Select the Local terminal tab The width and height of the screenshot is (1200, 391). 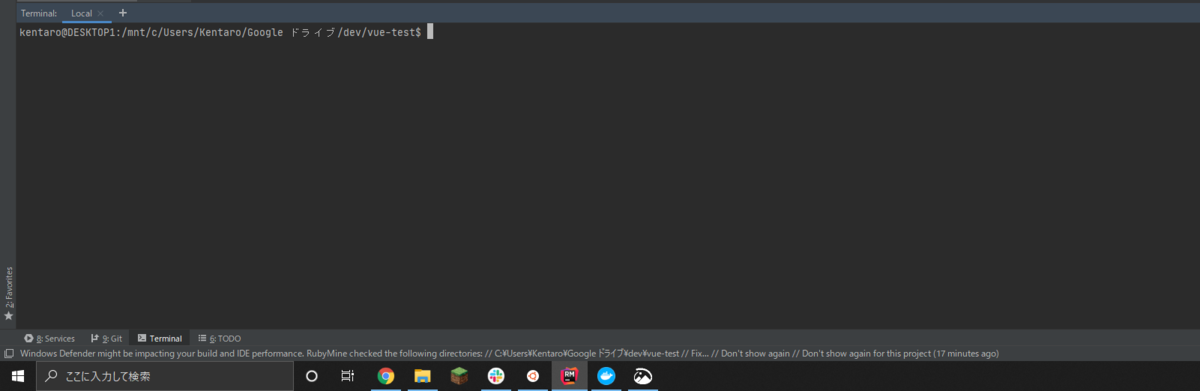point(87,14)
